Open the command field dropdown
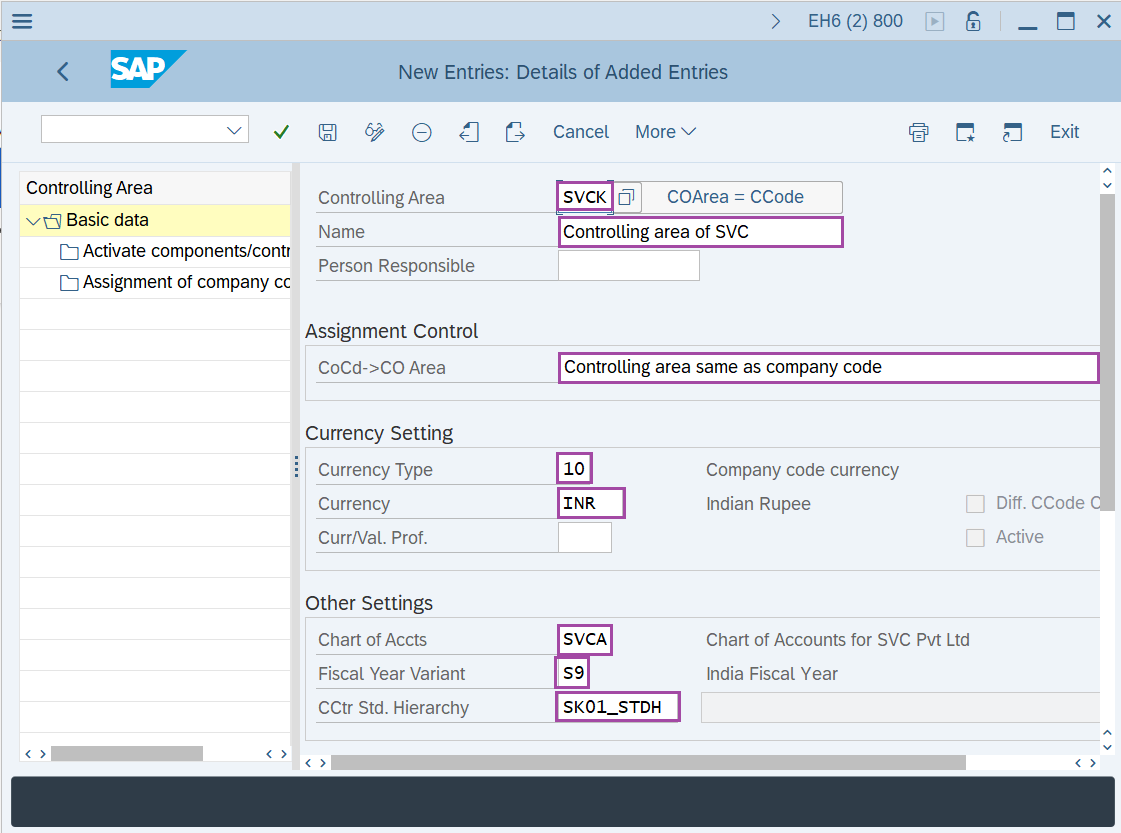Image resolution: width=1121 pixels, height=833 pixels. pyautogui.click(x=235, y=130)
